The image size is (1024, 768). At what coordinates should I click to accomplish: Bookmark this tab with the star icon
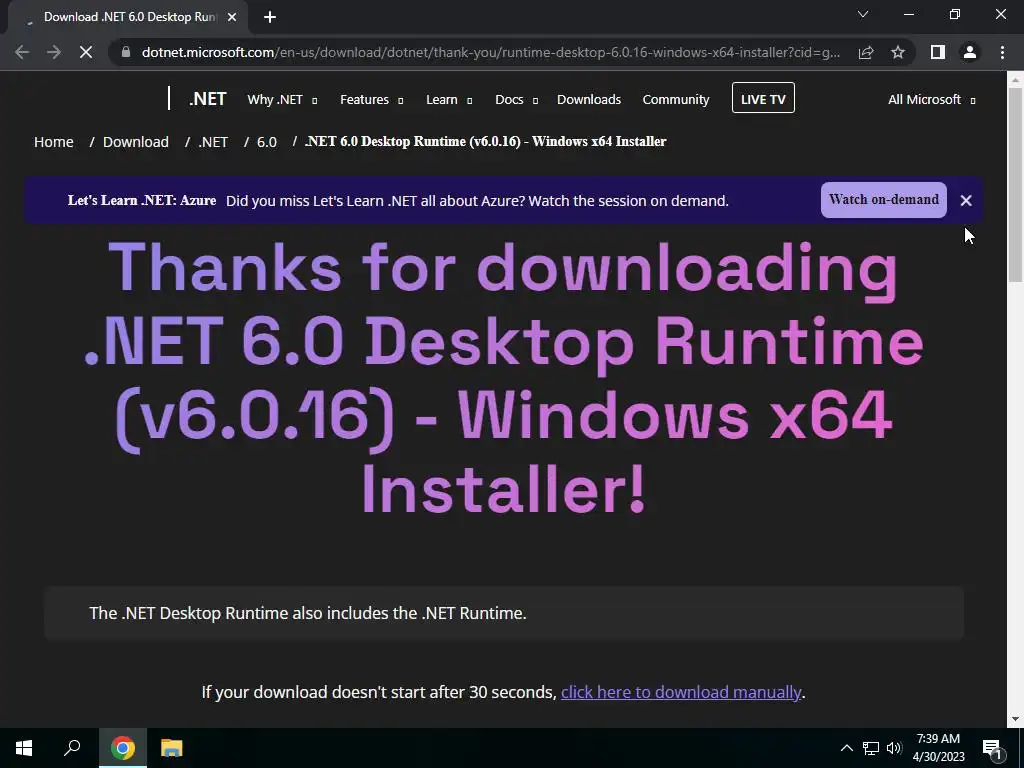click(x=898, y=52)
